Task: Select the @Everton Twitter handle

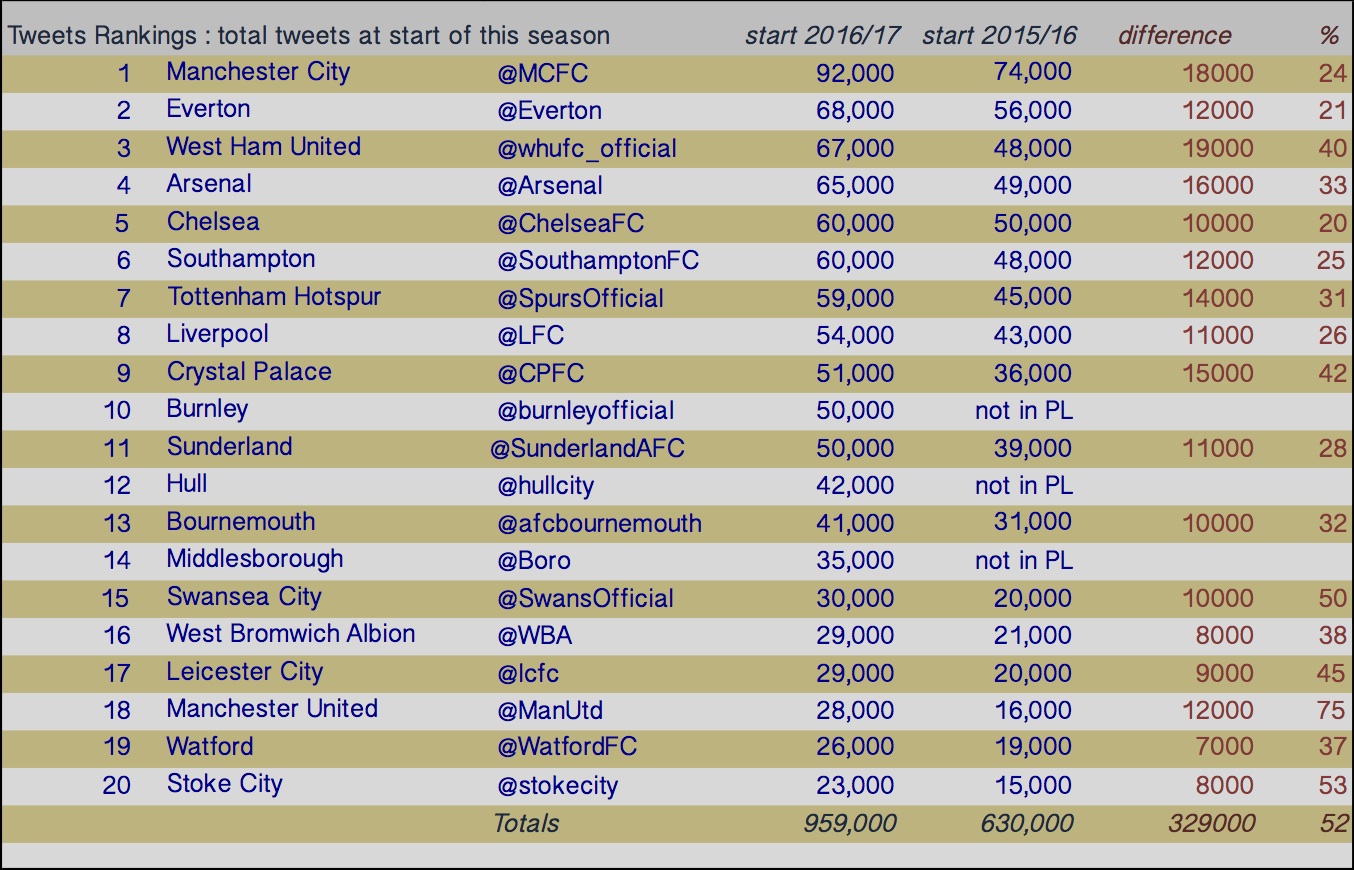Action: point(549,110)
